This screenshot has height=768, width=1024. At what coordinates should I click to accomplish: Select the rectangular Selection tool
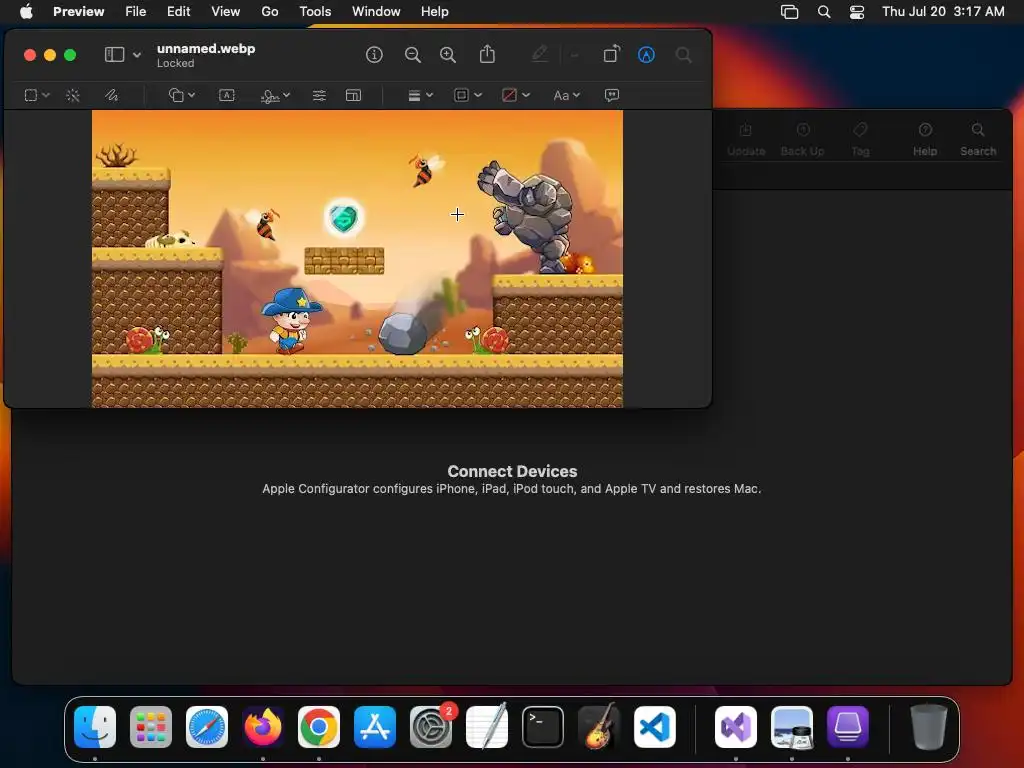[31, 95]
